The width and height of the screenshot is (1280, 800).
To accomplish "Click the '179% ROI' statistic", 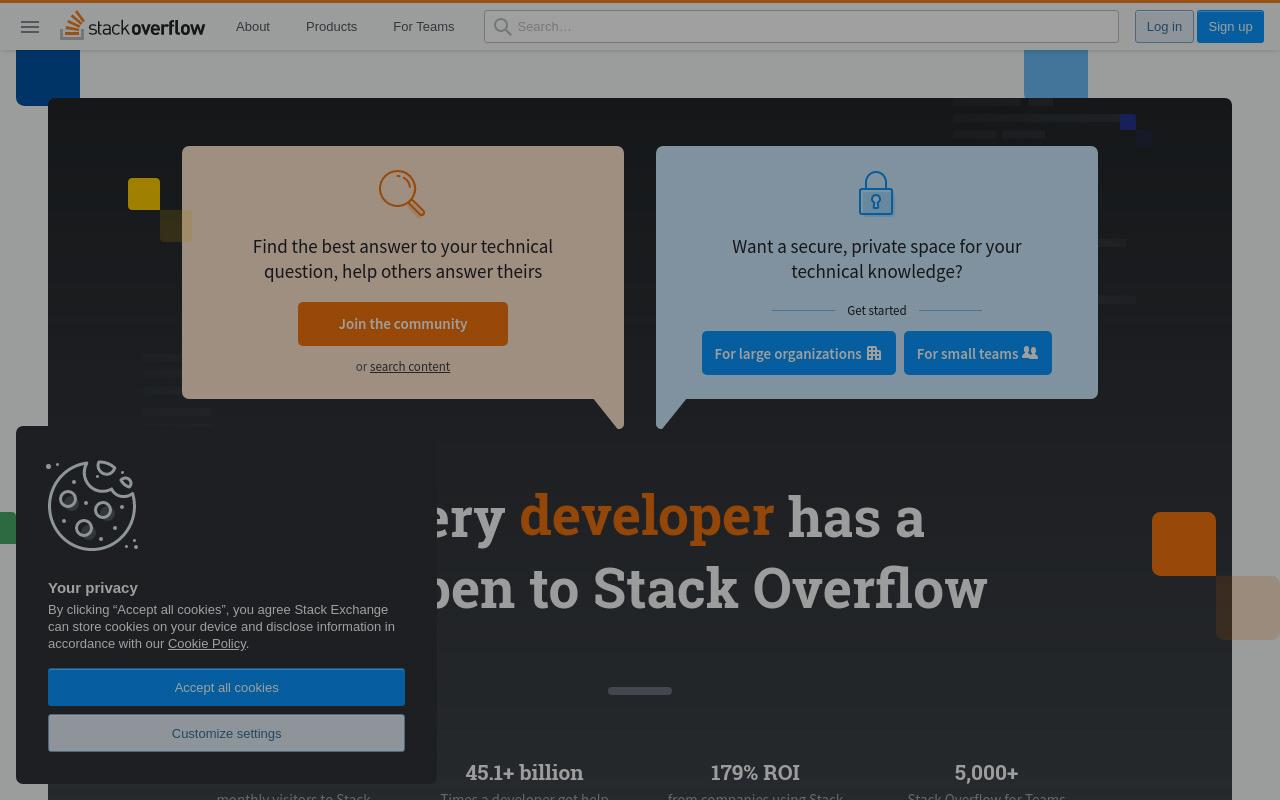I will pyautogui.click(x=755, y=773).
